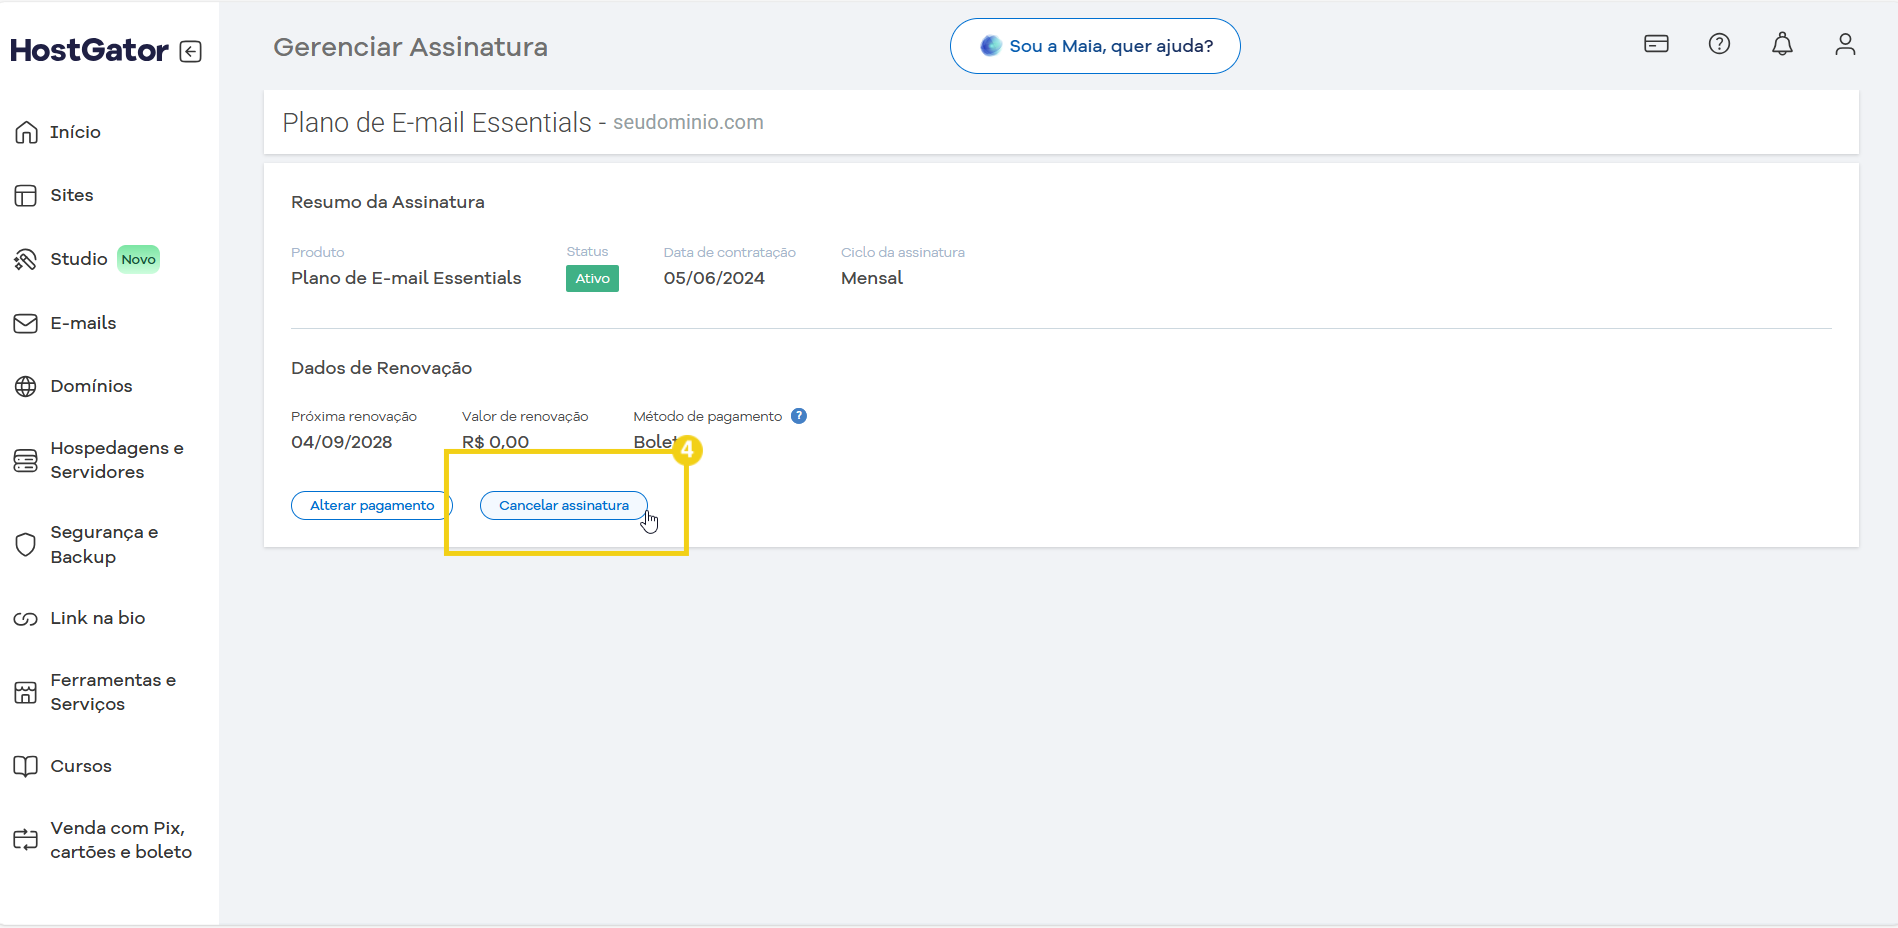Collapse the sidebar with the arrow icon

pos(191,51)
